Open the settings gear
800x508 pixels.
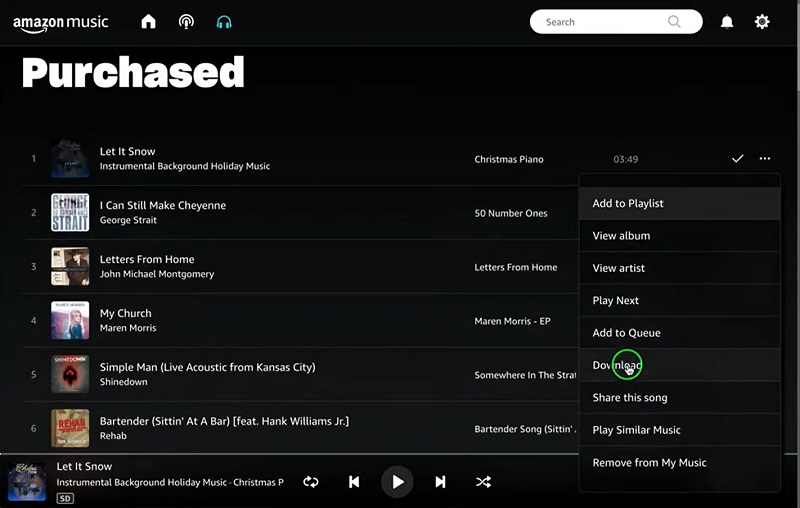(762, 22)
